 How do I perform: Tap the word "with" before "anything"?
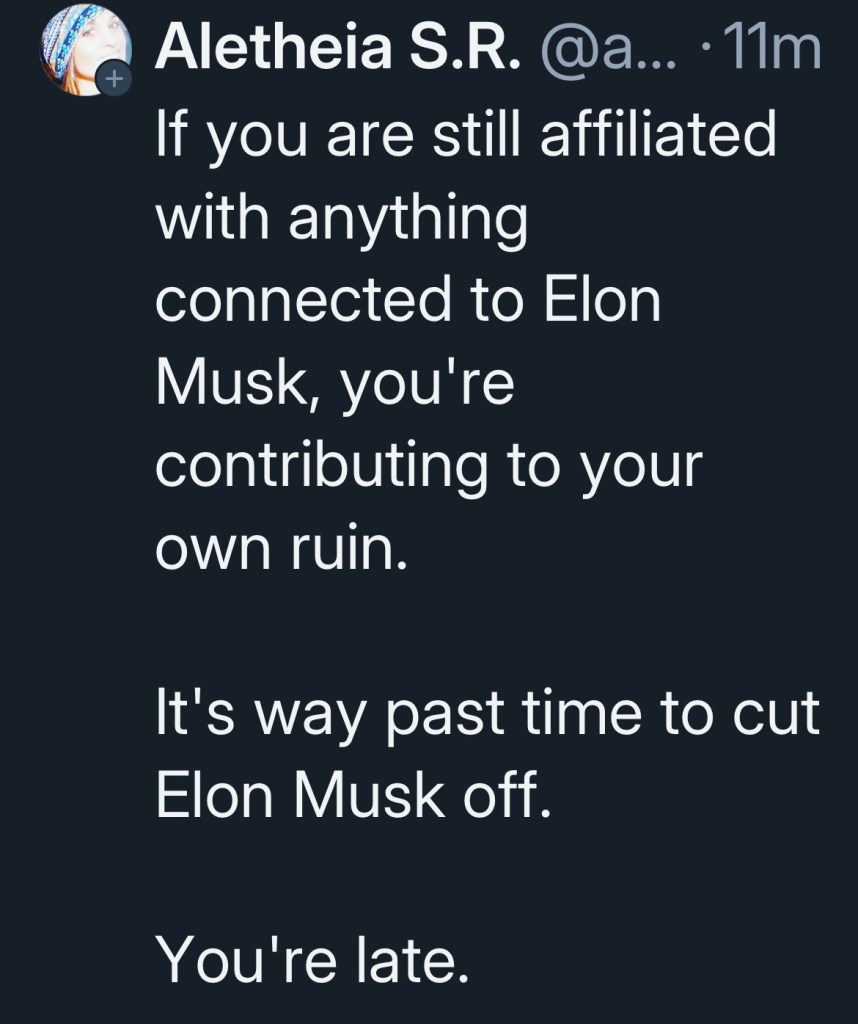pos(213,220)
